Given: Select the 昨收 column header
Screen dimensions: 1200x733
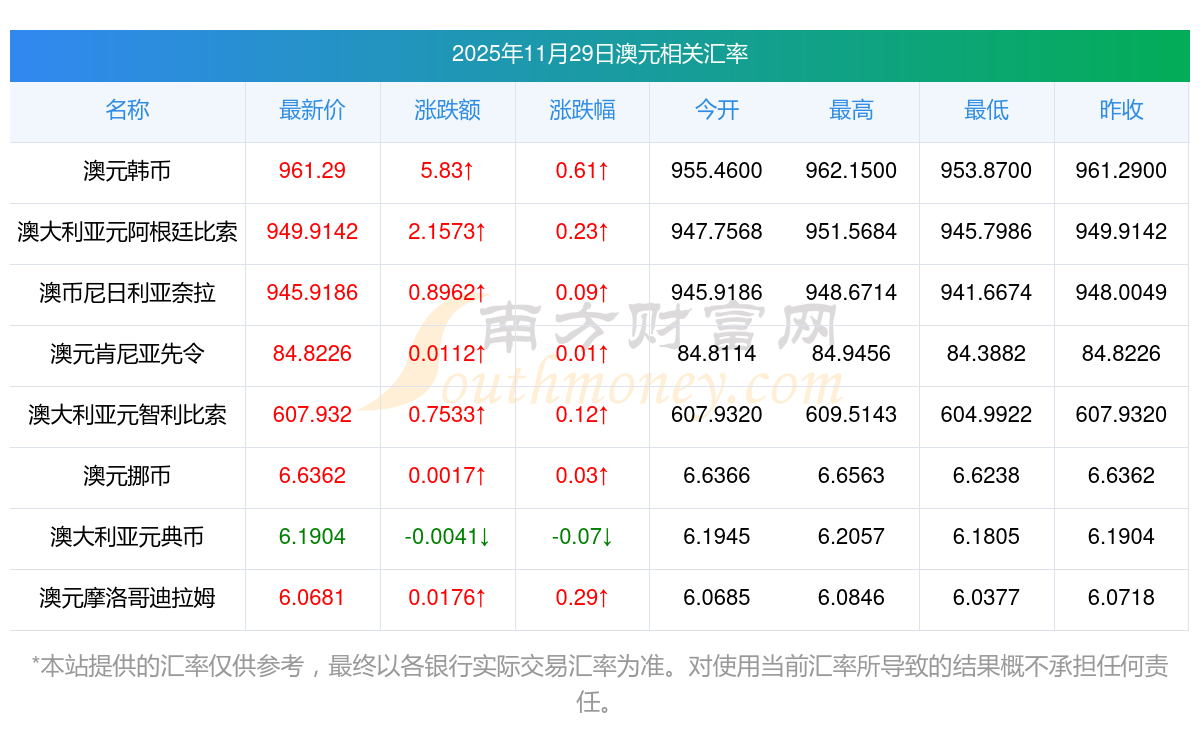Looking at the screenshot, I should (x=1121, y=110).
